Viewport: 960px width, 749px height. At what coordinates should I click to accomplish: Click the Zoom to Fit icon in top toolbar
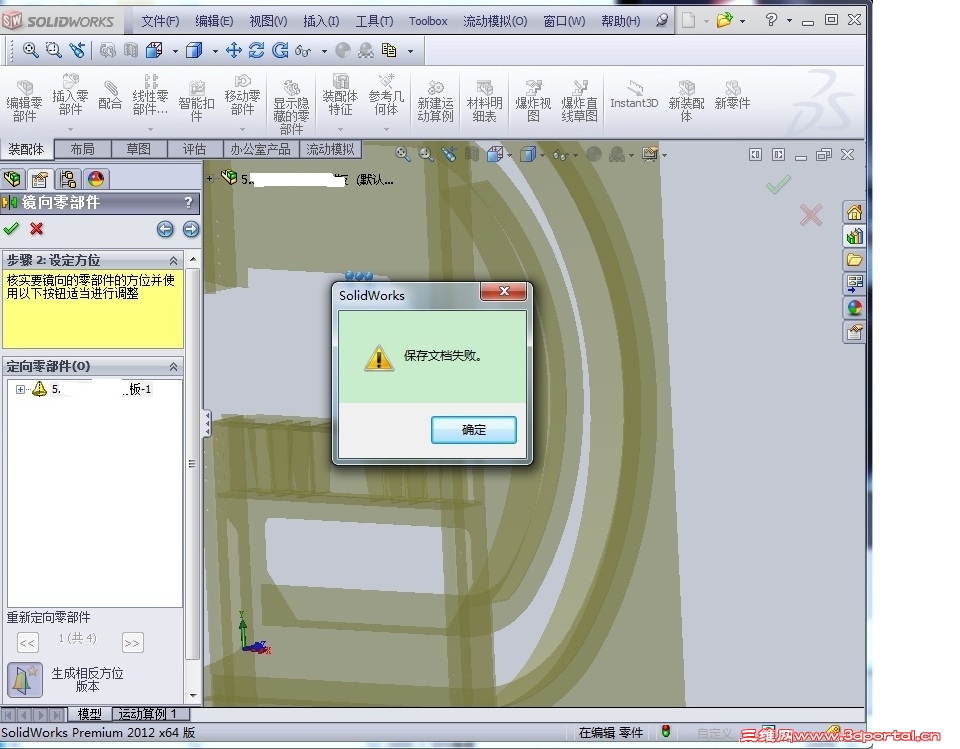(31, 50)
